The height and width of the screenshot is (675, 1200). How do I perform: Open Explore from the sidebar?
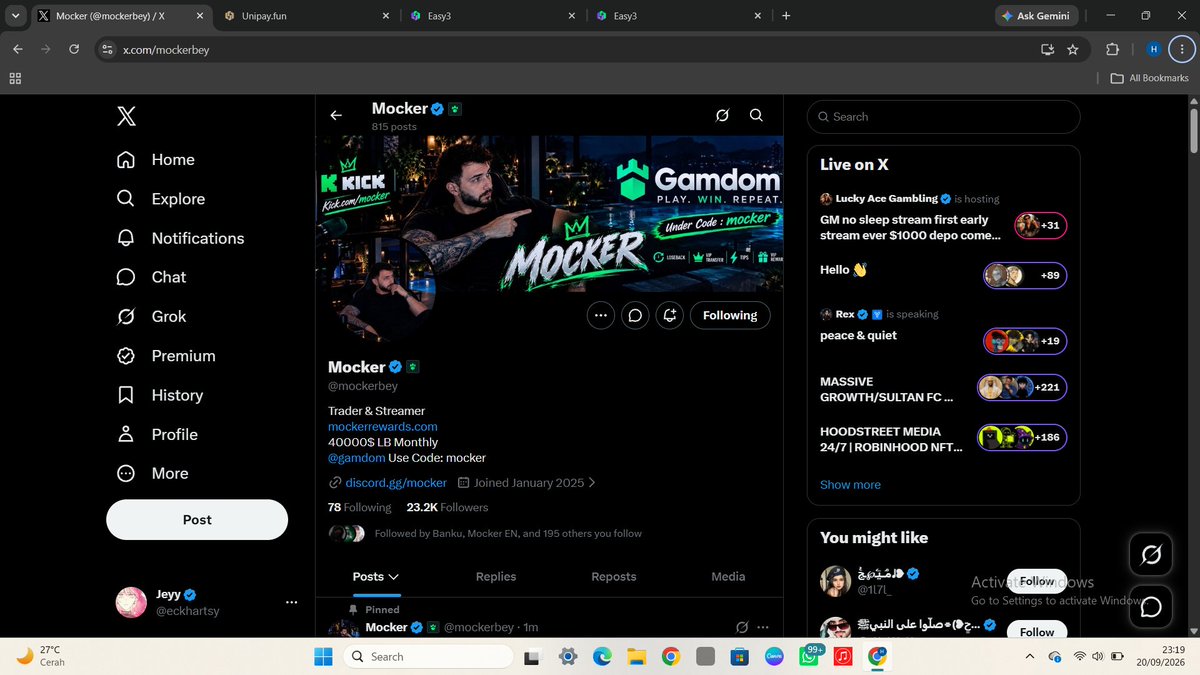pos(160,199)
